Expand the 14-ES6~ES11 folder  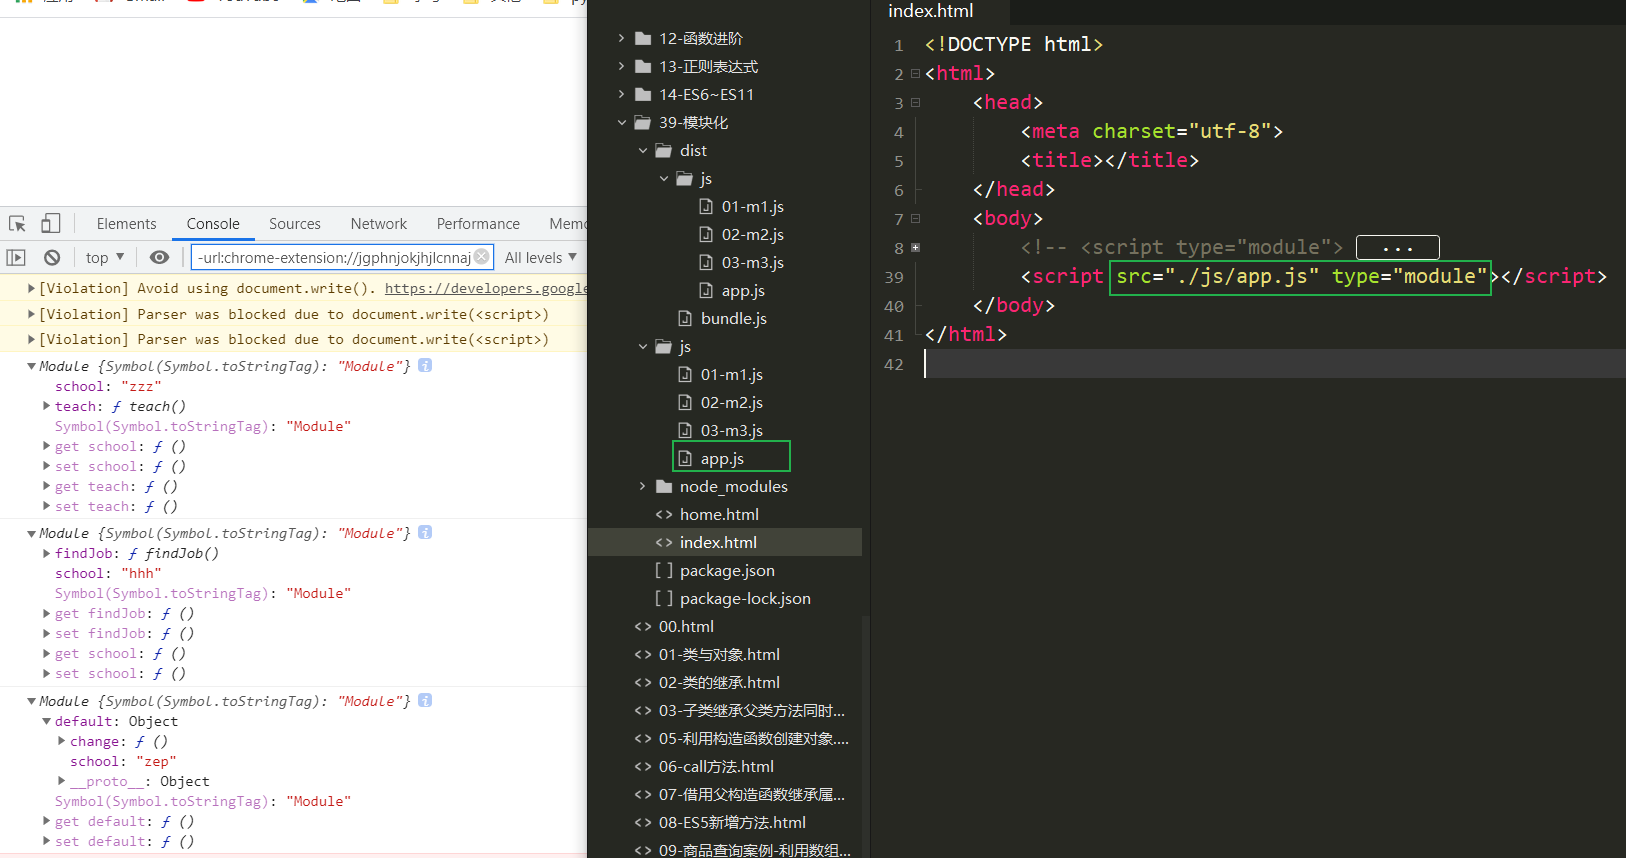[621, 94]
